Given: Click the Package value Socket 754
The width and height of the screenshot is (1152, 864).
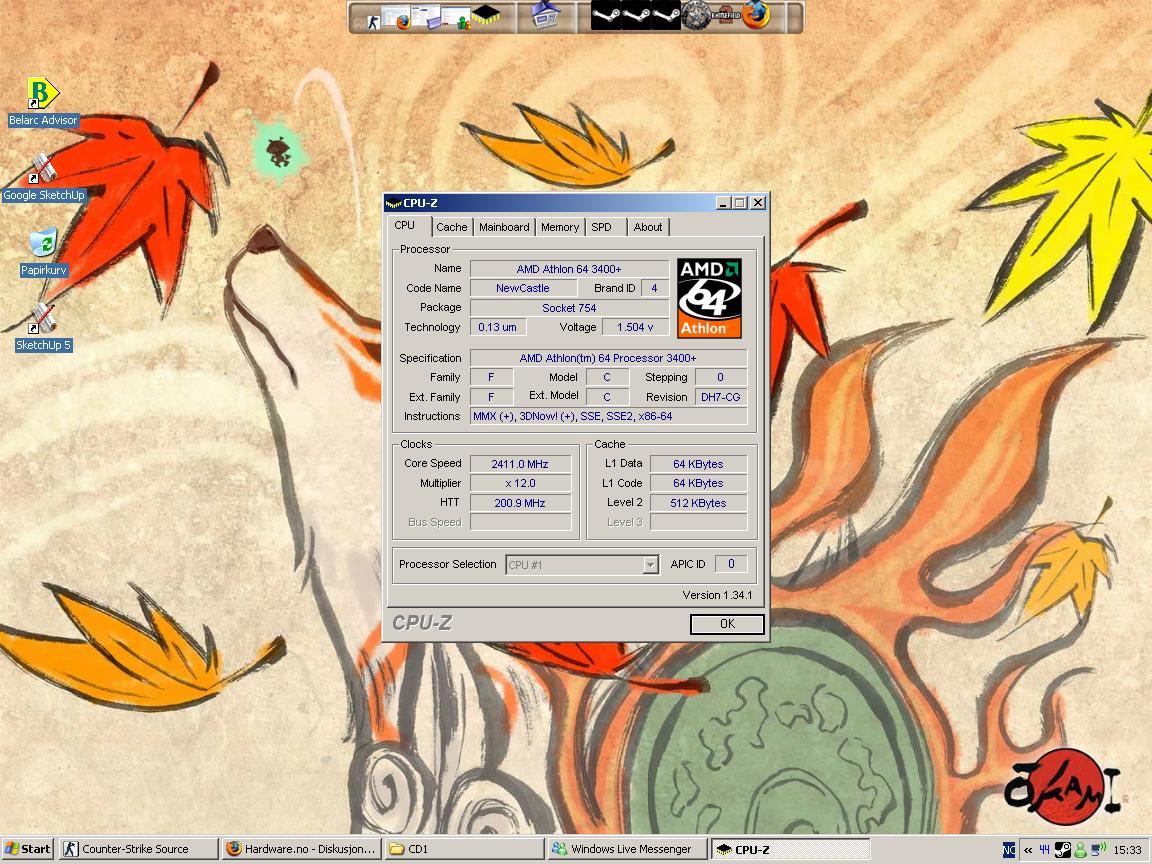Looking at the screenshot, I should coord(569,308).
